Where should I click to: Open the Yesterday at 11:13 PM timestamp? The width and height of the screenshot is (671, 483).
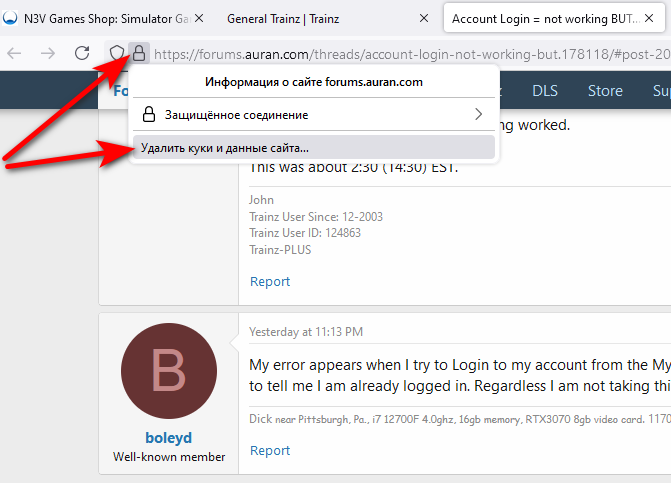click(x=306, y=332)
